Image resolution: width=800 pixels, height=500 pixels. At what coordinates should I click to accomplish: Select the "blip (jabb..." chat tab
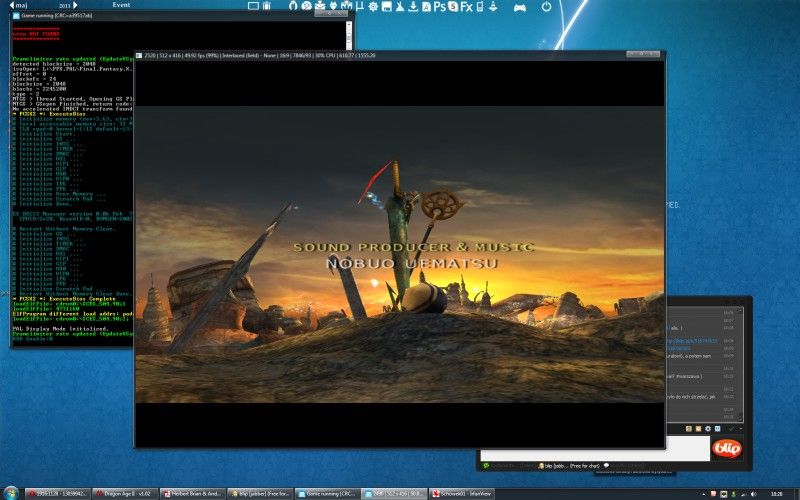tap(569, 466)
